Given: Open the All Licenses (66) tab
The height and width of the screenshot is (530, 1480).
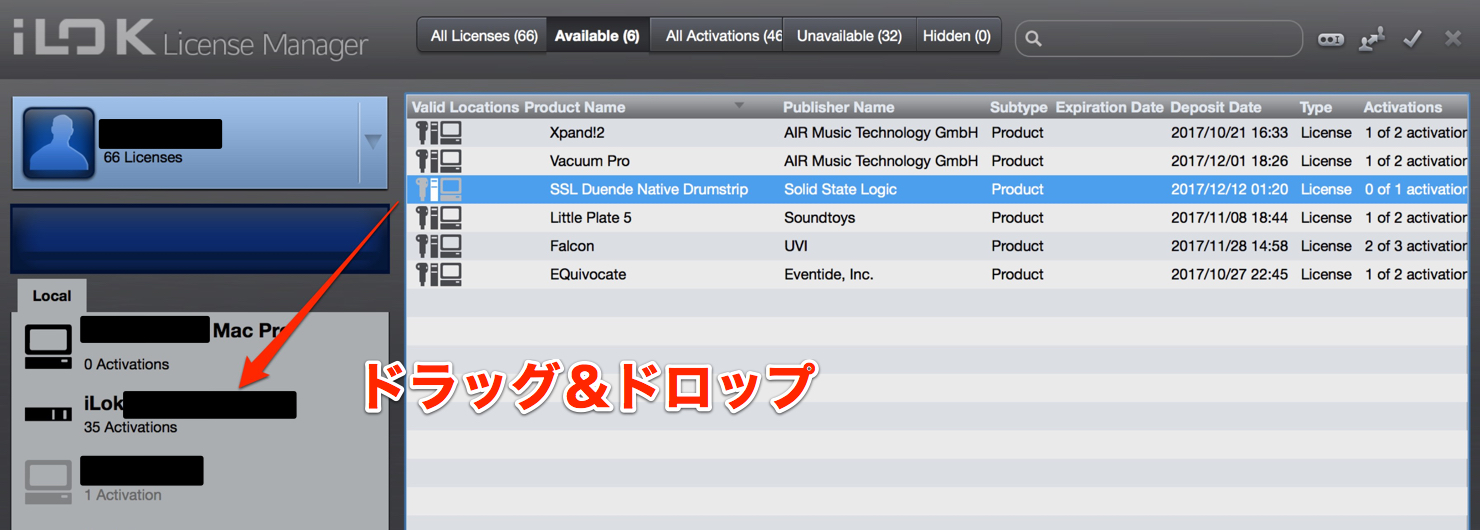Looking at the screenshot, I should tap(484, 36).
